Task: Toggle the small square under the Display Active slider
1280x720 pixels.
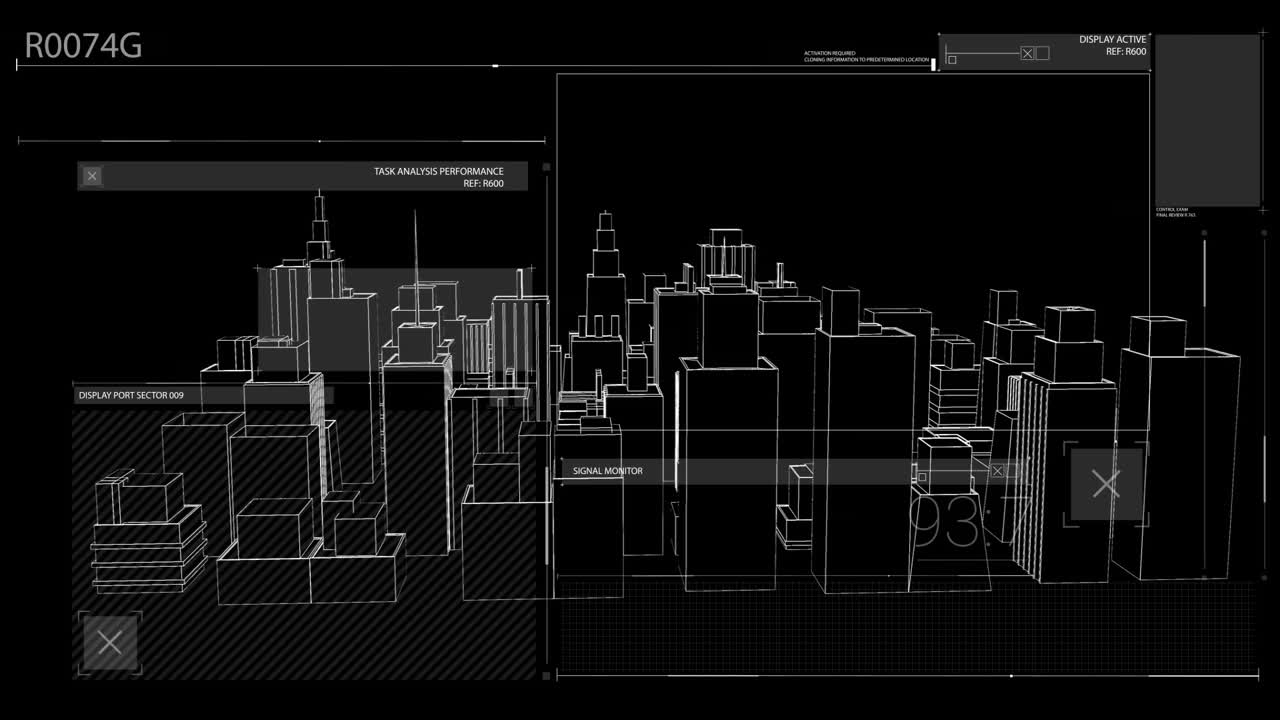Action: (x=952, y=59)
